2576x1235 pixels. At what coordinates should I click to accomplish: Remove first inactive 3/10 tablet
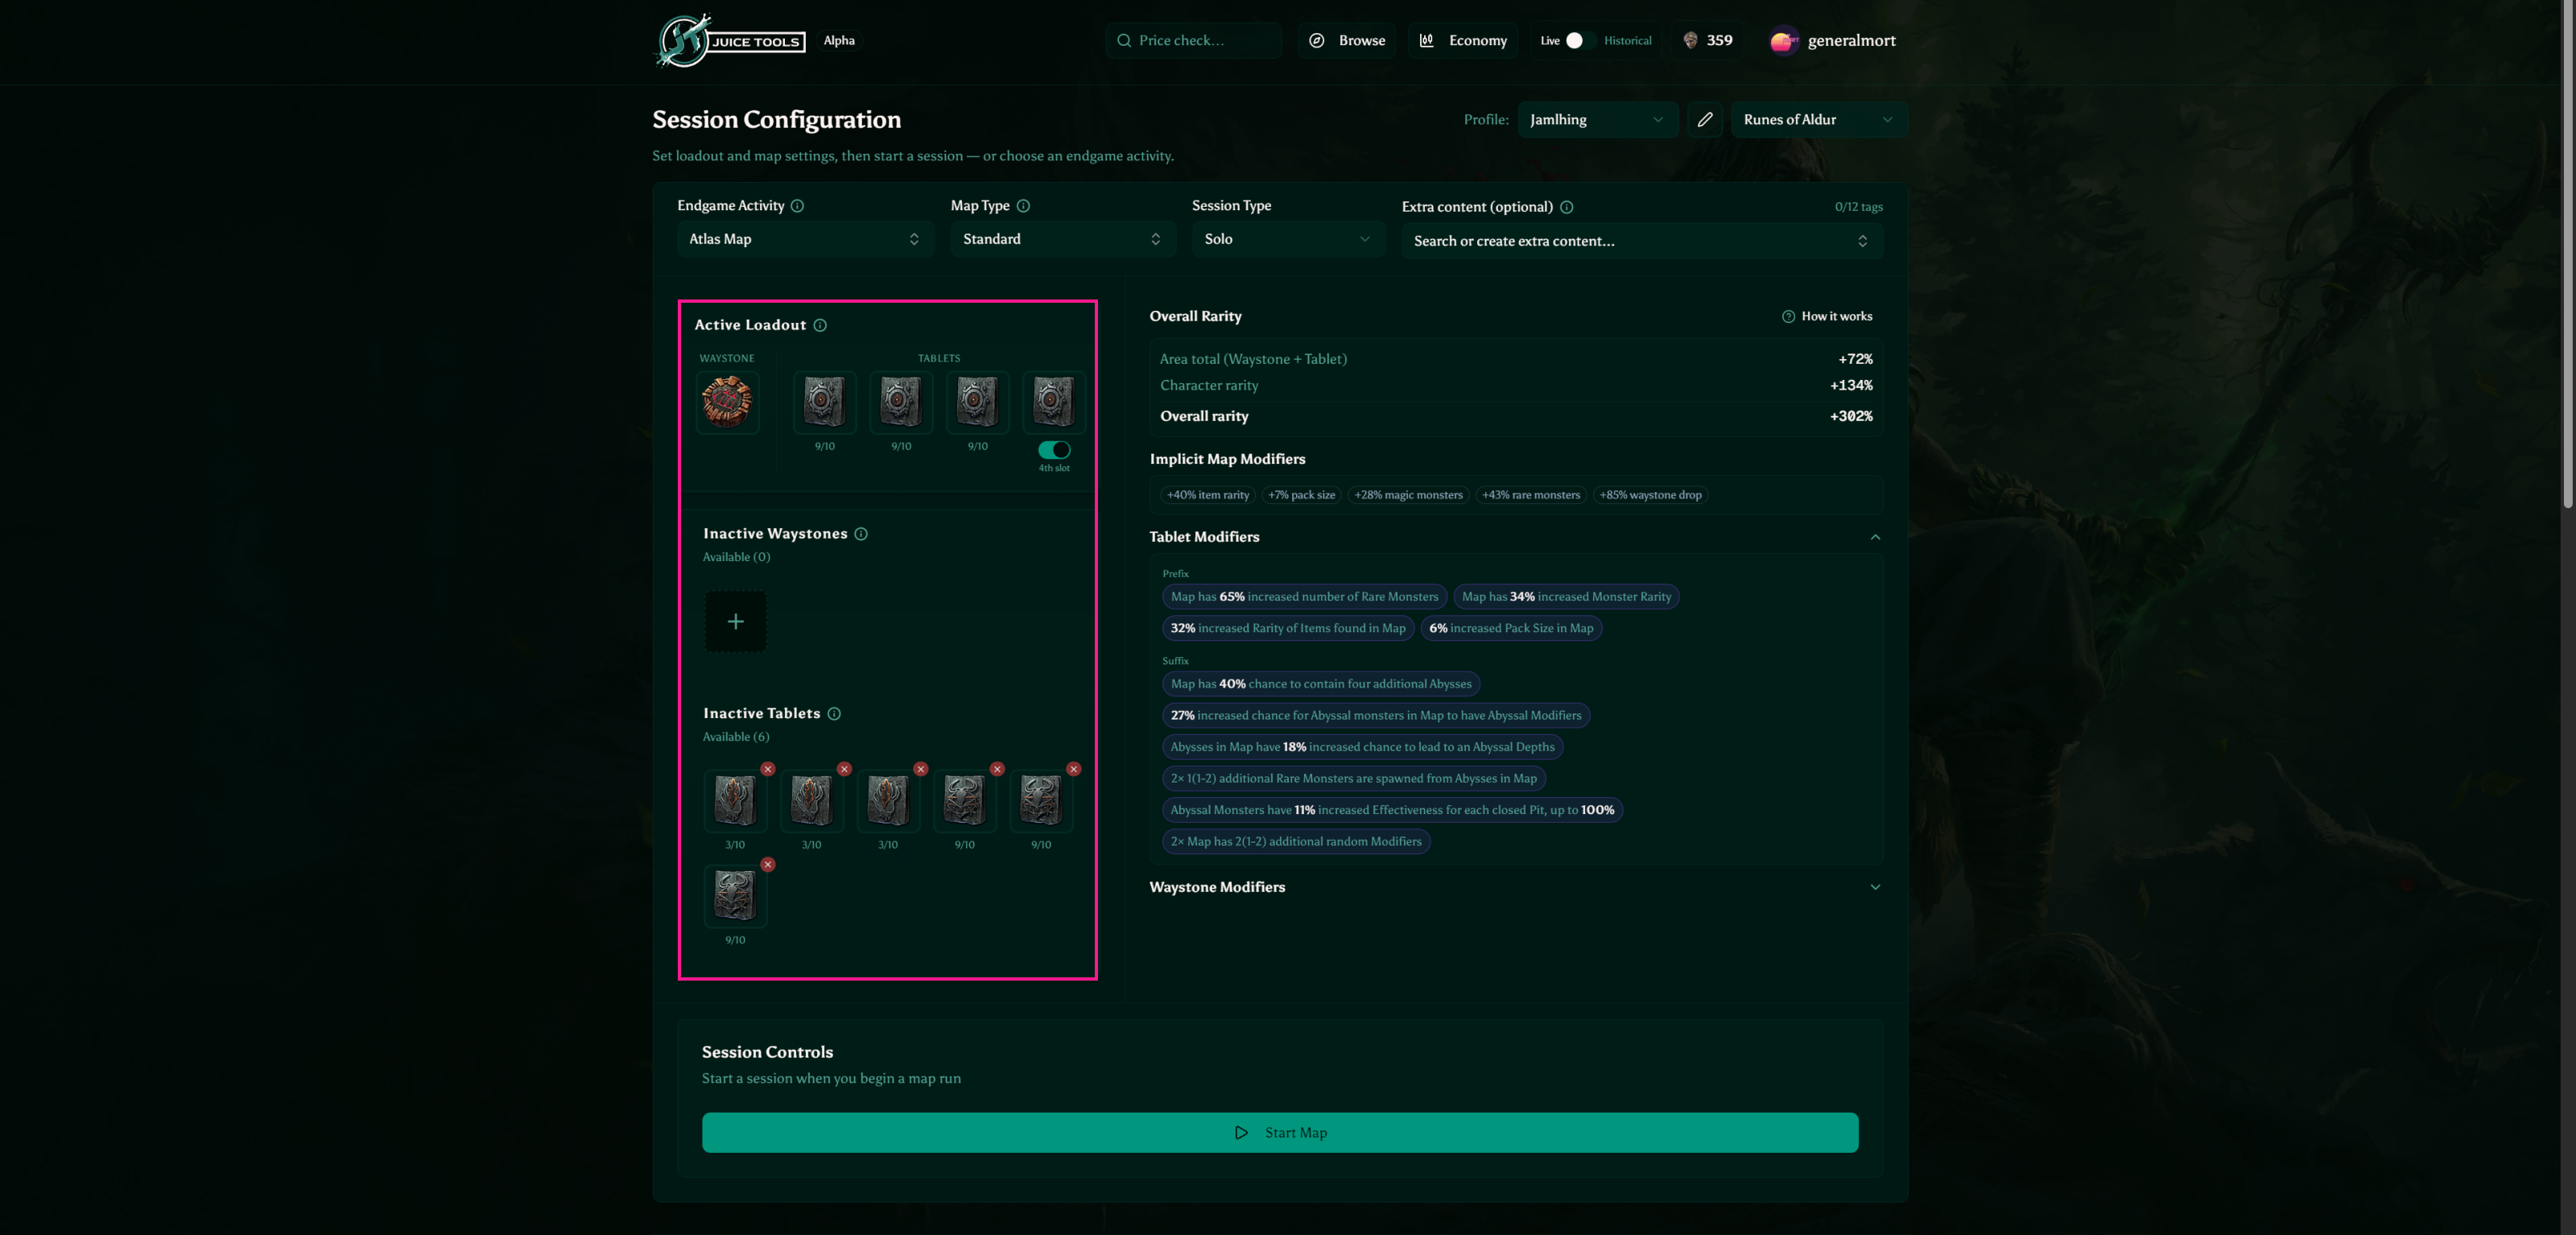[768, 769]
